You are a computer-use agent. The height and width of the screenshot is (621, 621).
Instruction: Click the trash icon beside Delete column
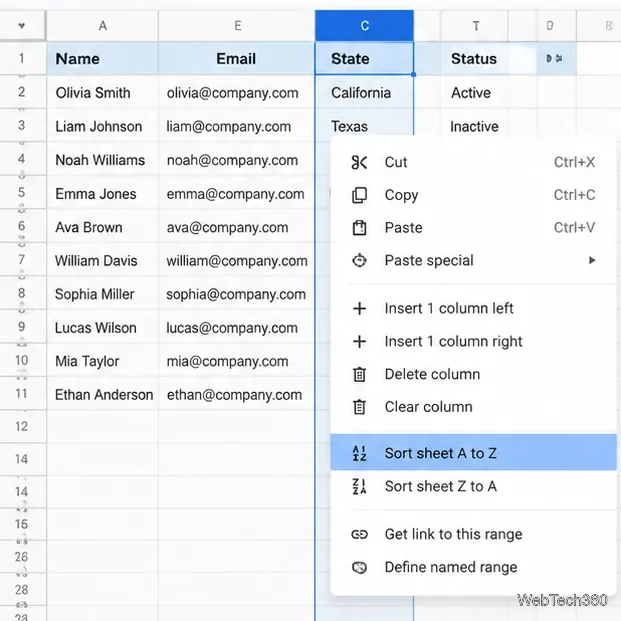click(359, 374)
